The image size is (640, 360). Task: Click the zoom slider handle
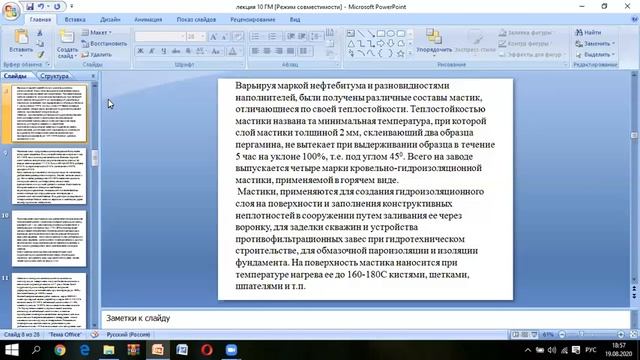click(x=582, y=334)
